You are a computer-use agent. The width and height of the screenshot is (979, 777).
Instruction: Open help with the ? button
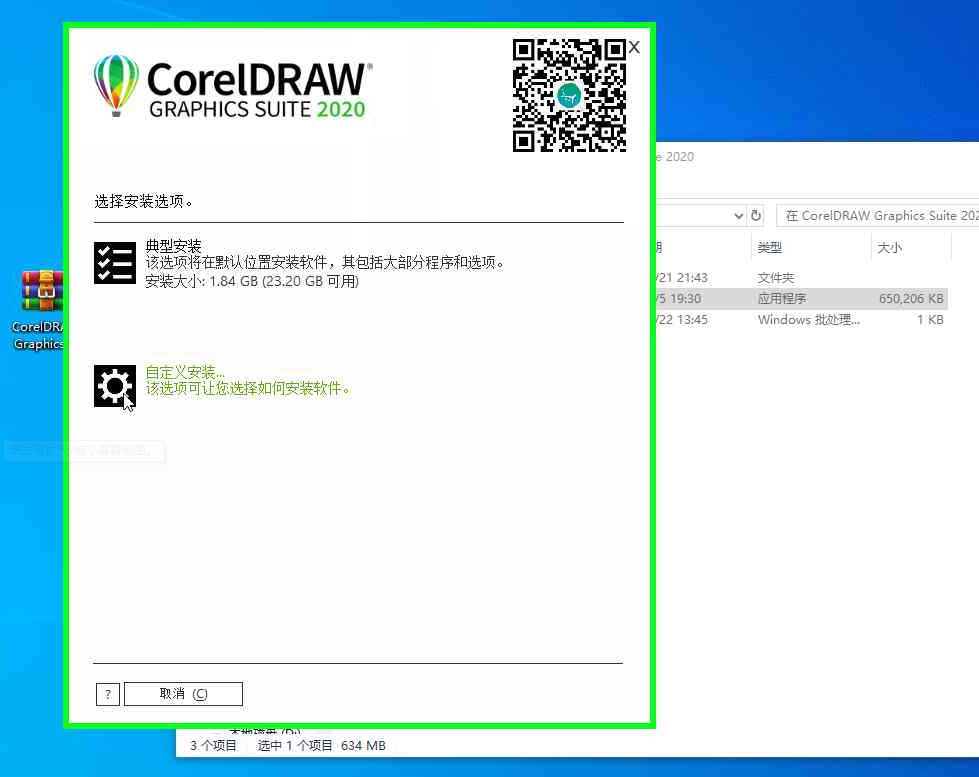(x=108, y=694)
